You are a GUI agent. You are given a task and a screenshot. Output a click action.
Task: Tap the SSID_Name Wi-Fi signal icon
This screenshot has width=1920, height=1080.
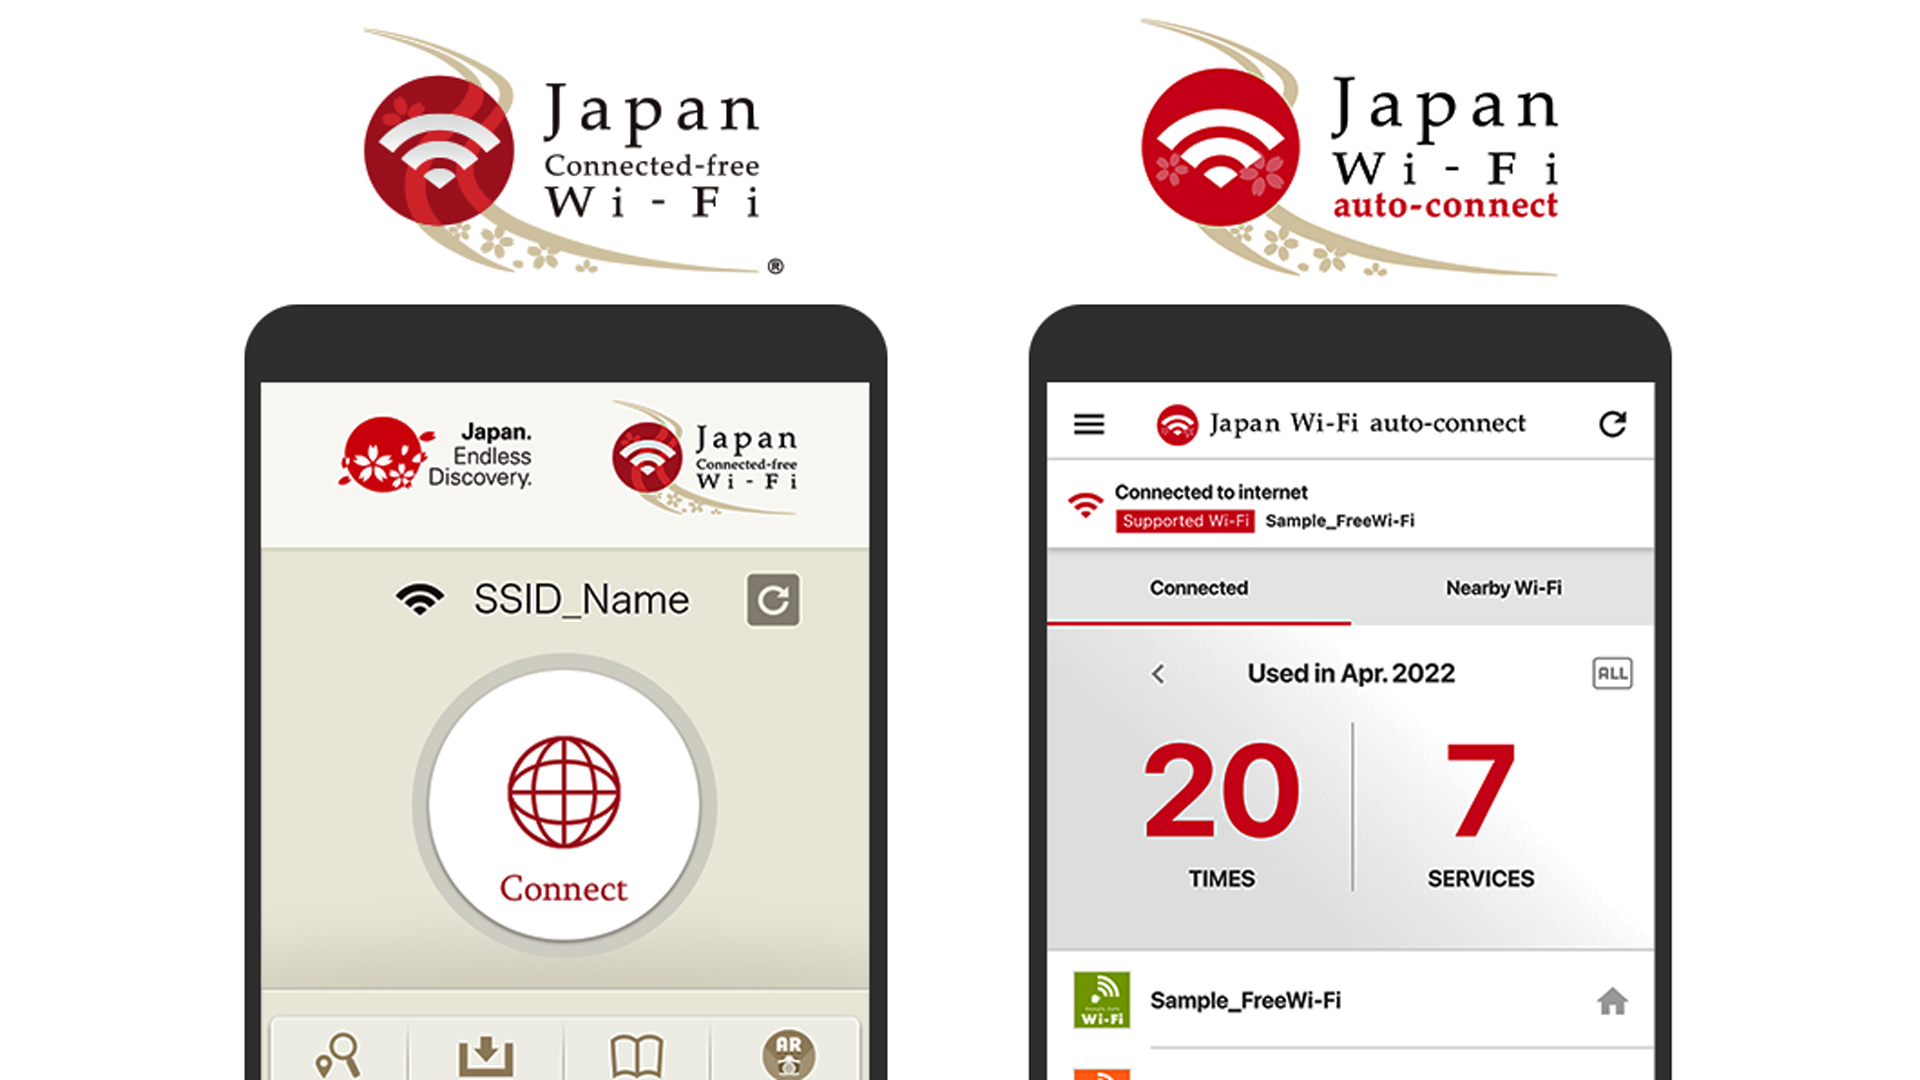coord(420,599)
